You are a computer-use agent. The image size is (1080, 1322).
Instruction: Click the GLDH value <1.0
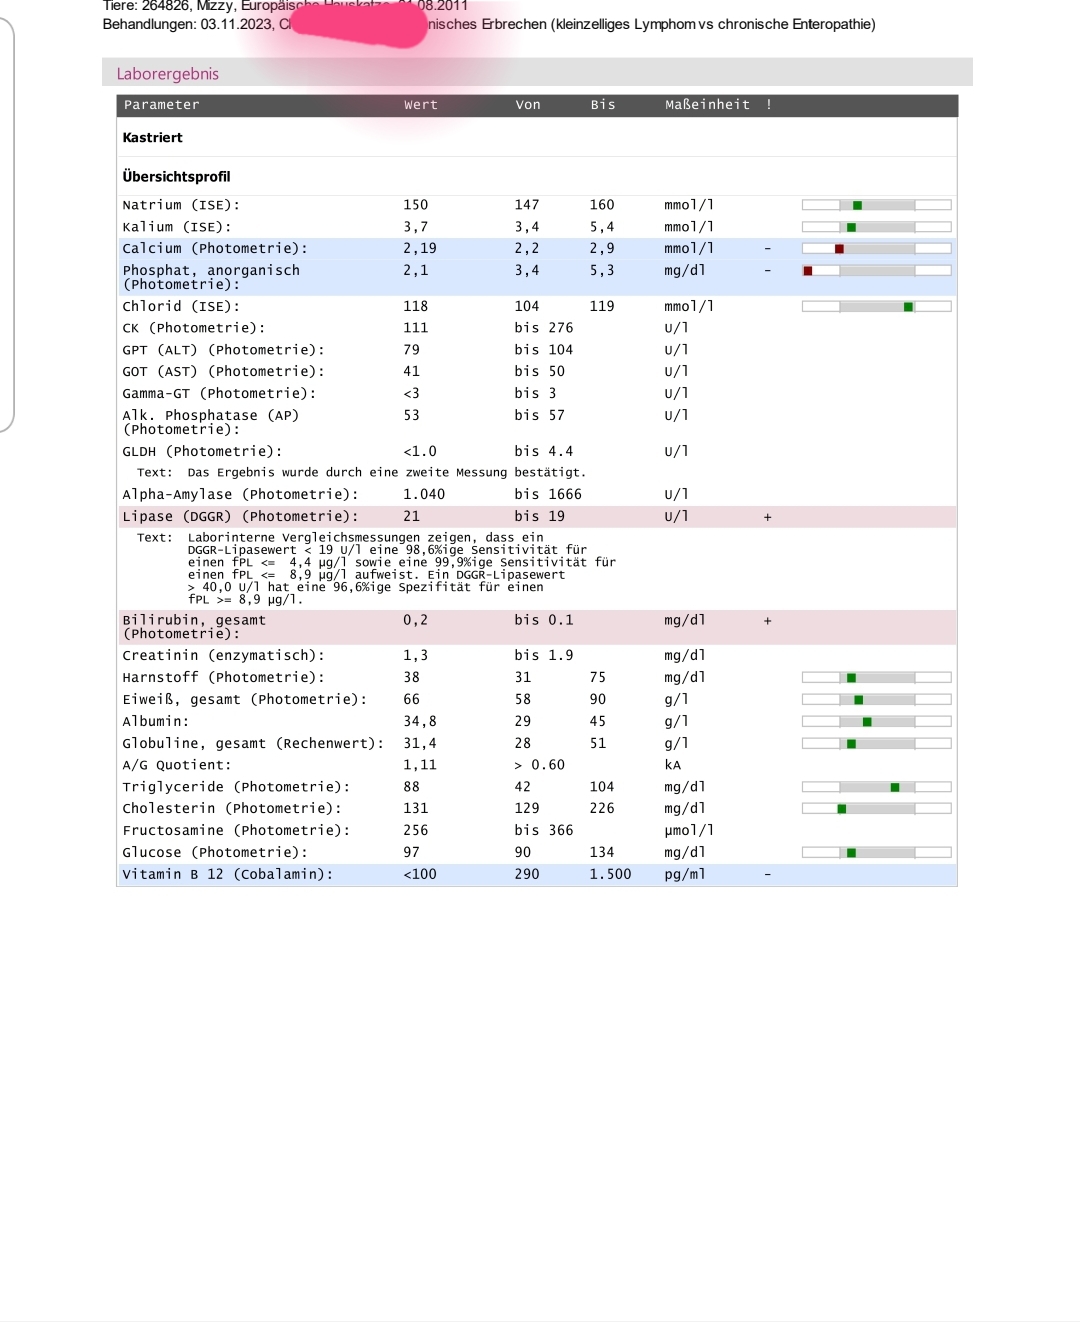[420, 452]
